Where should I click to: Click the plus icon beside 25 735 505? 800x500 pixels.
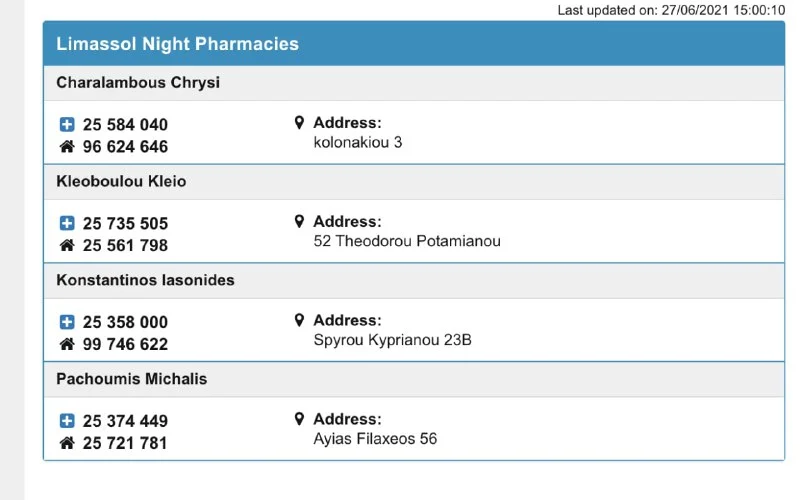coord(67,224)
